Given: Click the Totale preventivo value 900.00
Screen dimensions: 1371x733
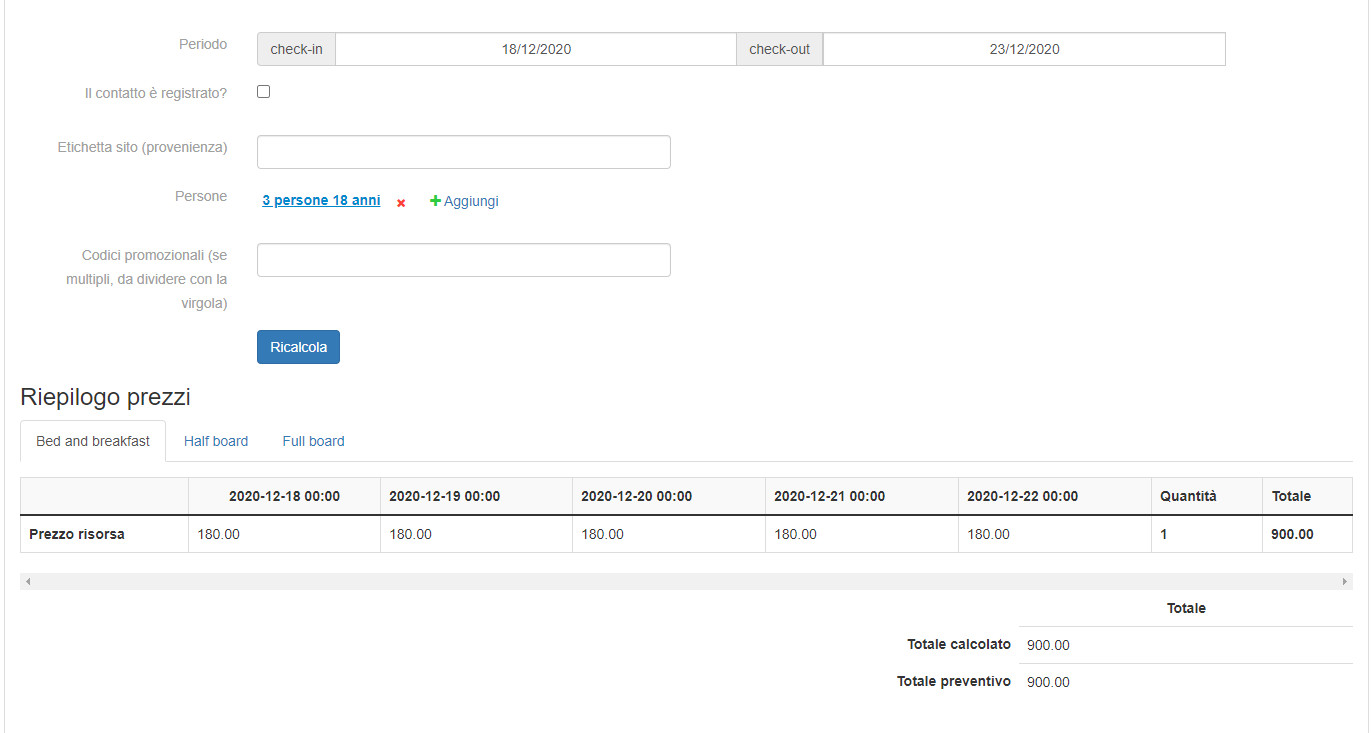Looking at the screenshot, I should click(1048, 682).
